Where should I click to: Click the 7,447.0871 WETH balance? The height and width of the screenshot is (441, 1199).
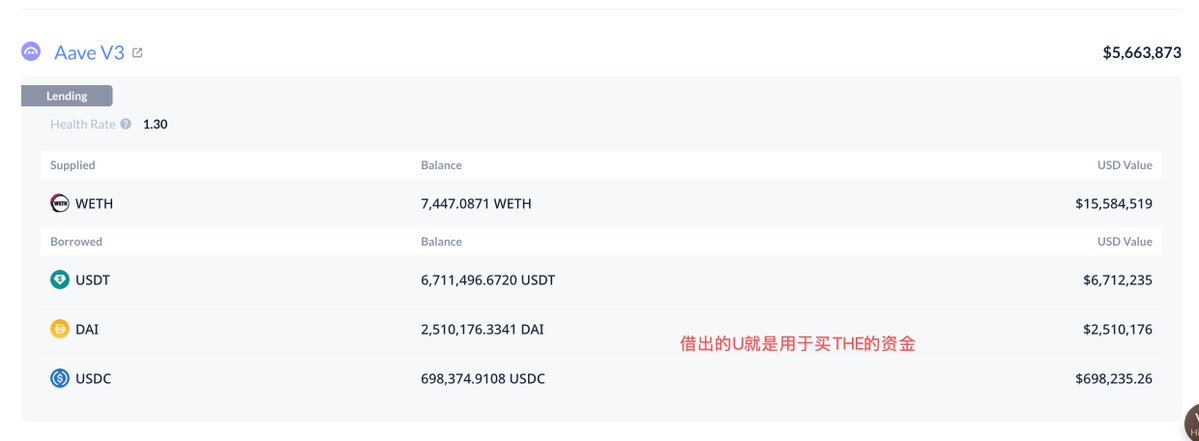[x=476, y=204]
